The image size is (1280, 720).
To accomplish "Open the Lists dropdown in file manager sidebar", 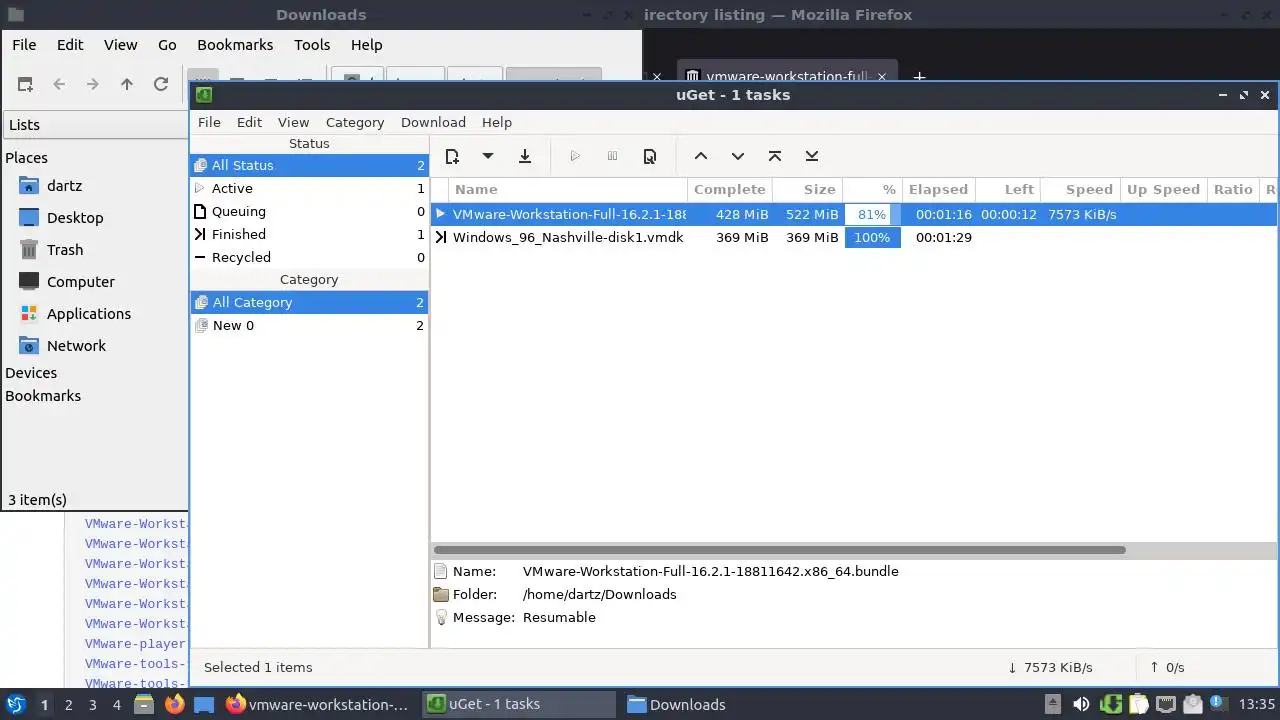I will click(x=96, y=125).
